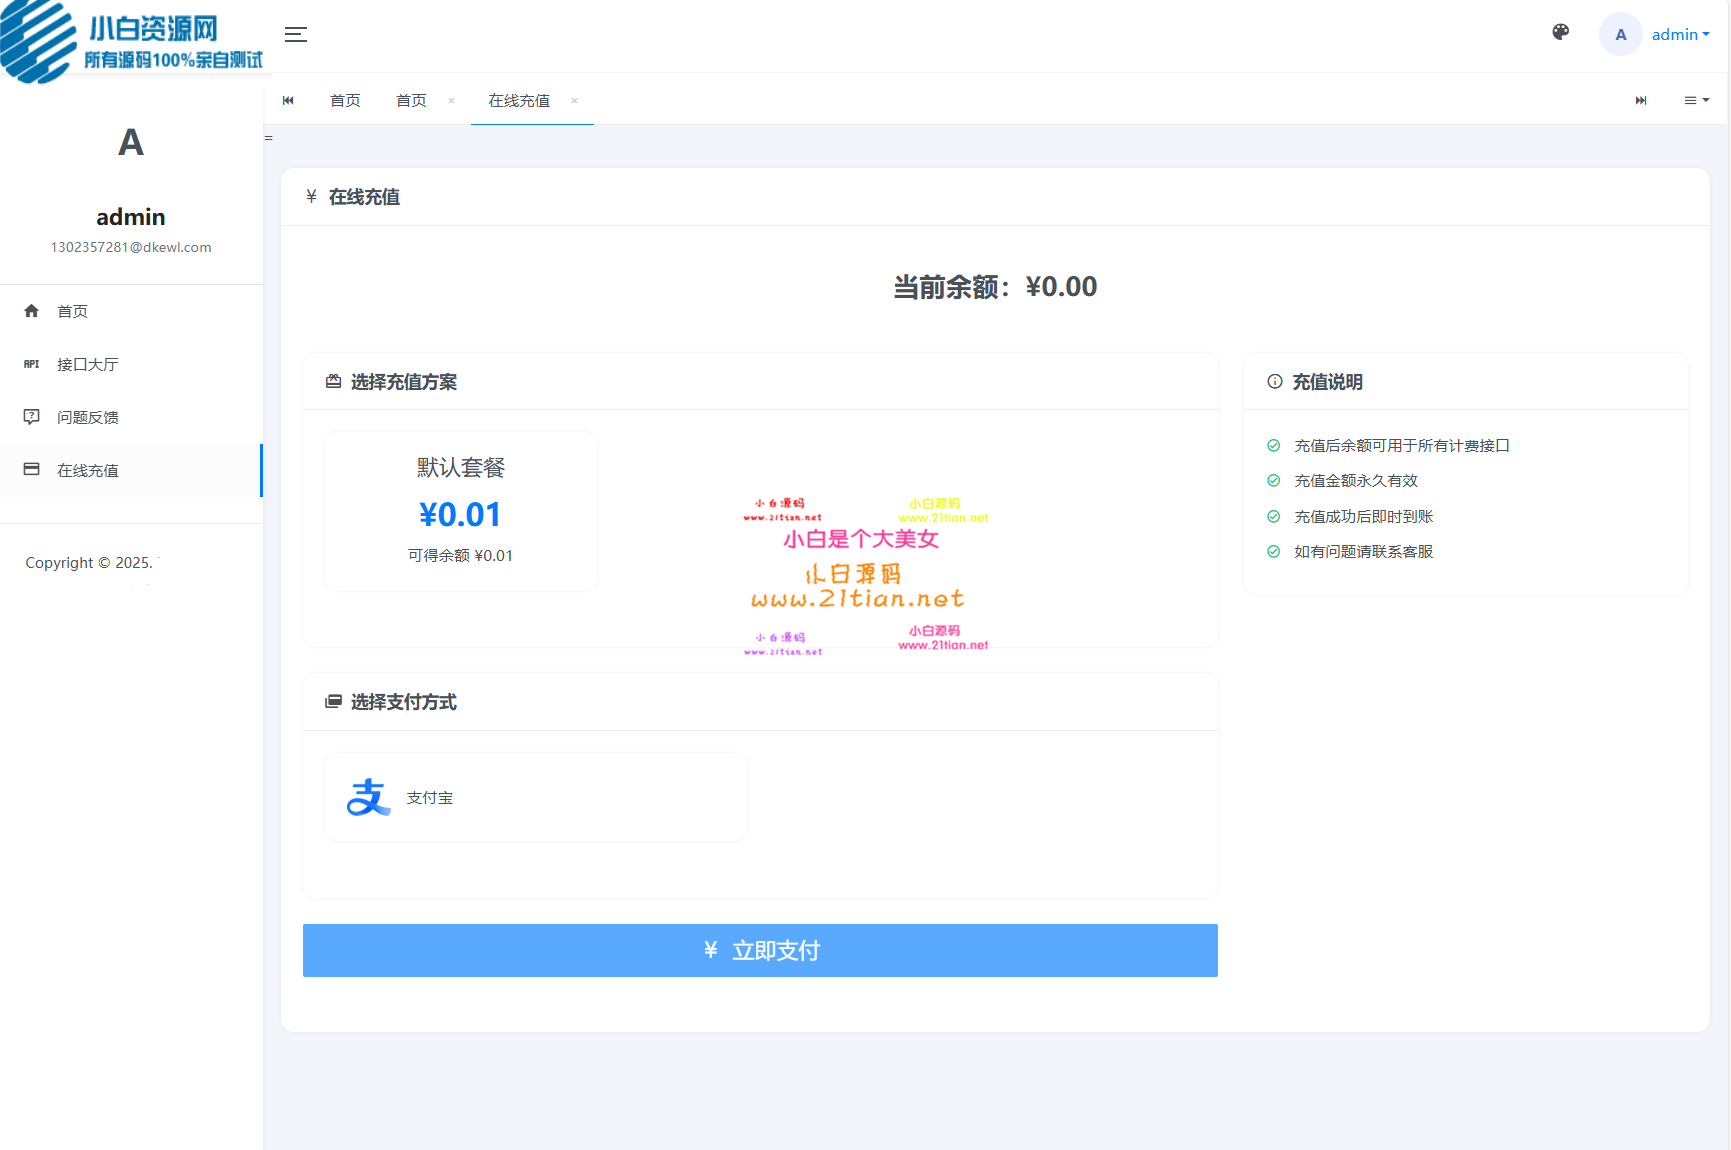
Task: Click the rewind icon on the tab bar
Action: [x=289, y=100]
